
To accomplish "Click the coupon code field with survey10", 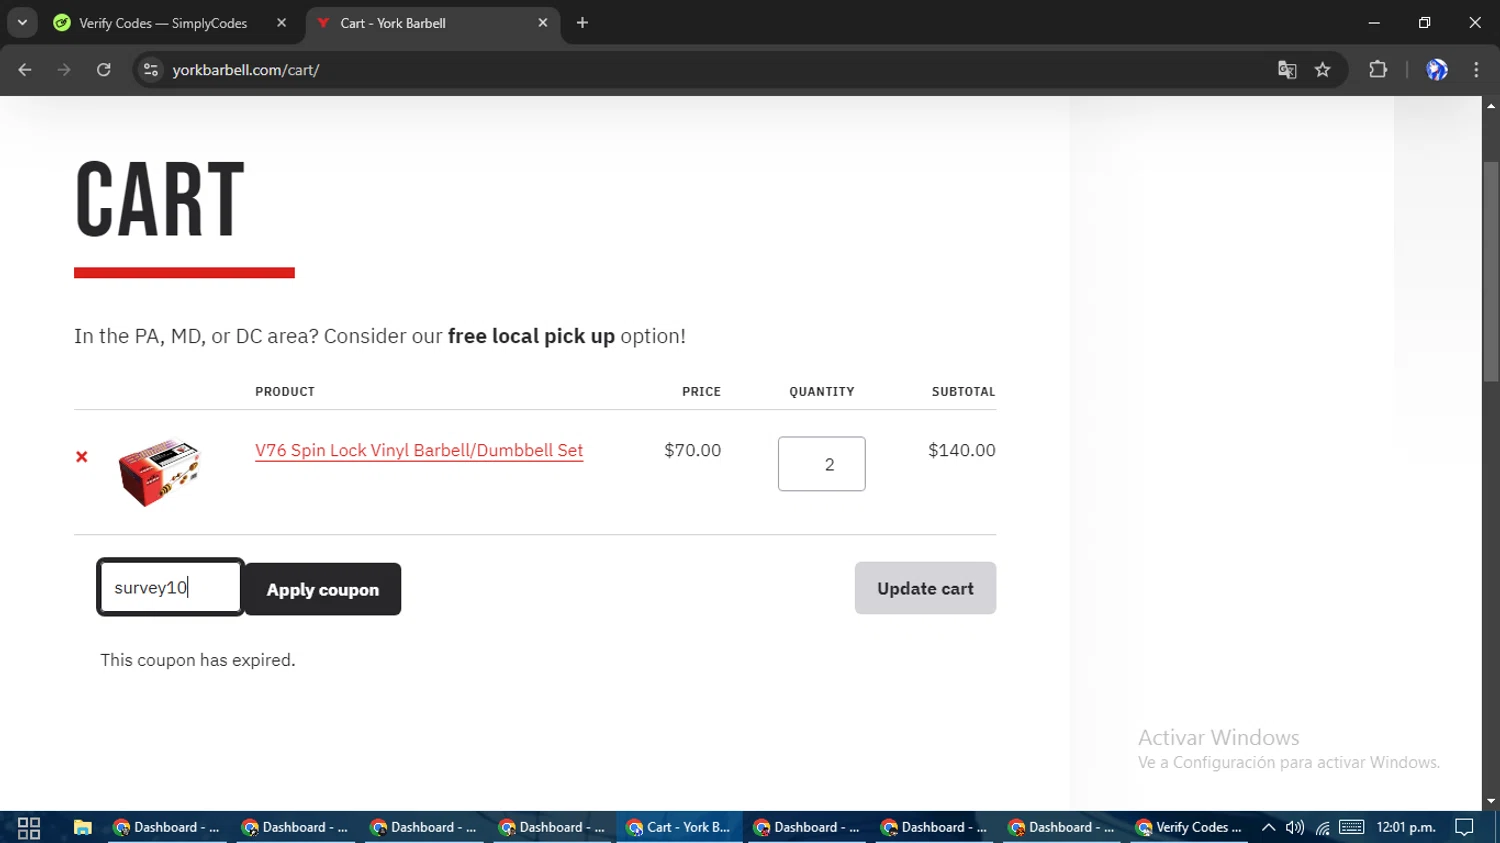I will click(x=170, y=587).
